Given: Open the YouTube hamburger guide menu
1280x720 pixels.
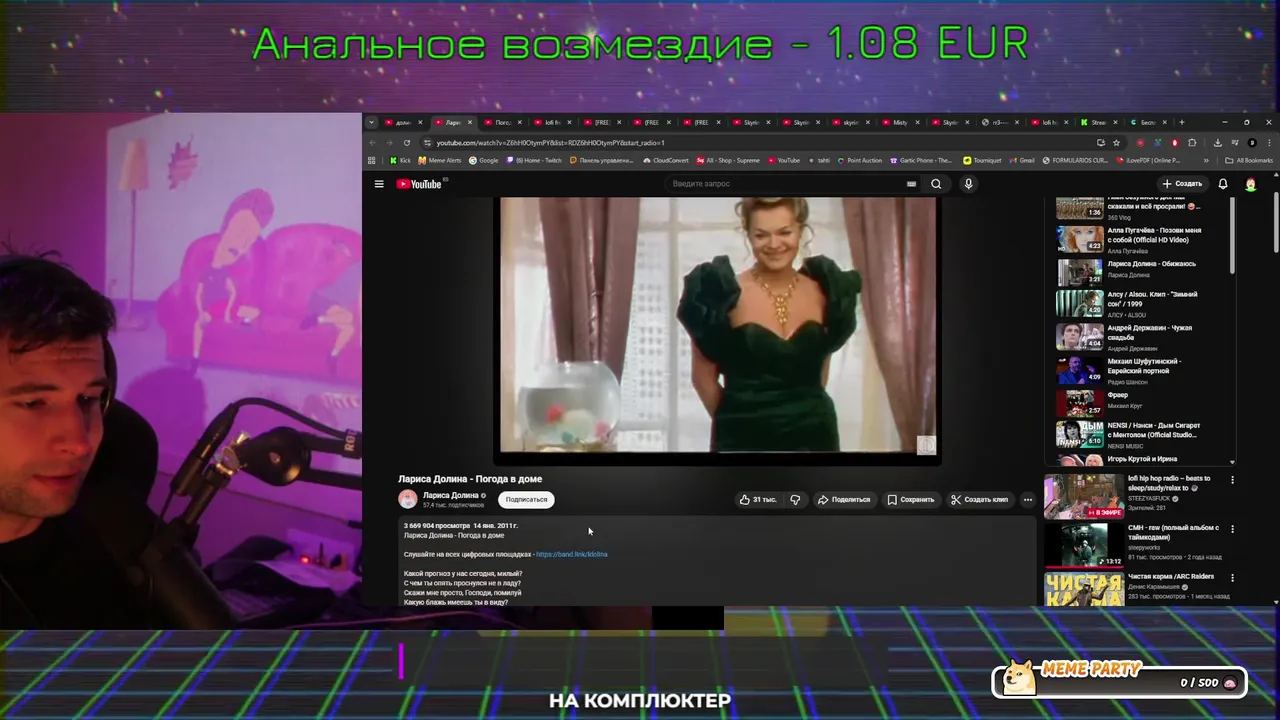Looking at the screenshot, I should pos(379,184).
